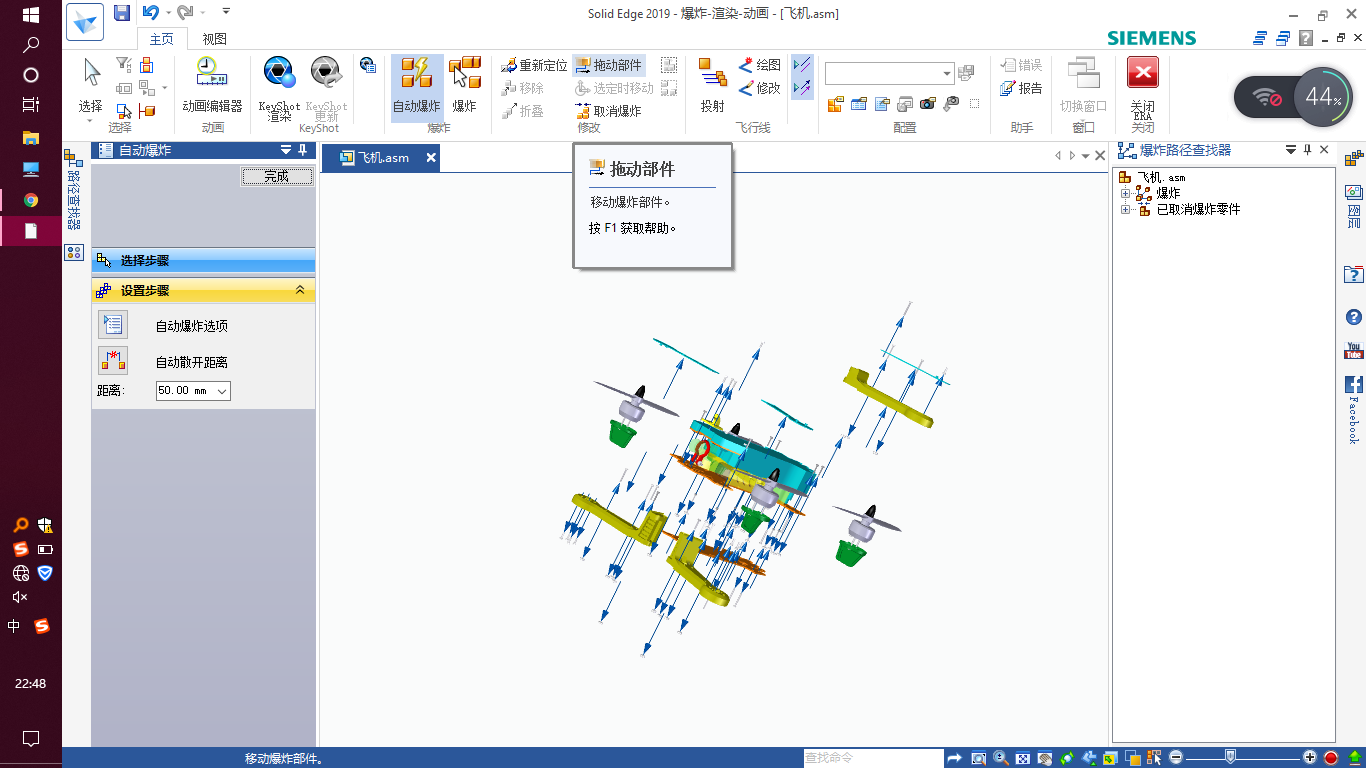Open the KeyShot 渲染 rendering tool

tap(277, 85)
